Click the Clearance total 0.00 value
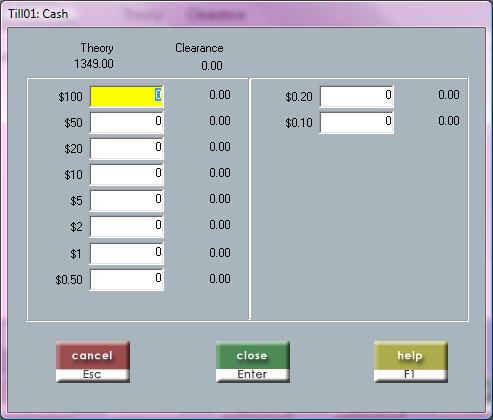The height and width of the screenshot is (420, 493). coord(212,66)
